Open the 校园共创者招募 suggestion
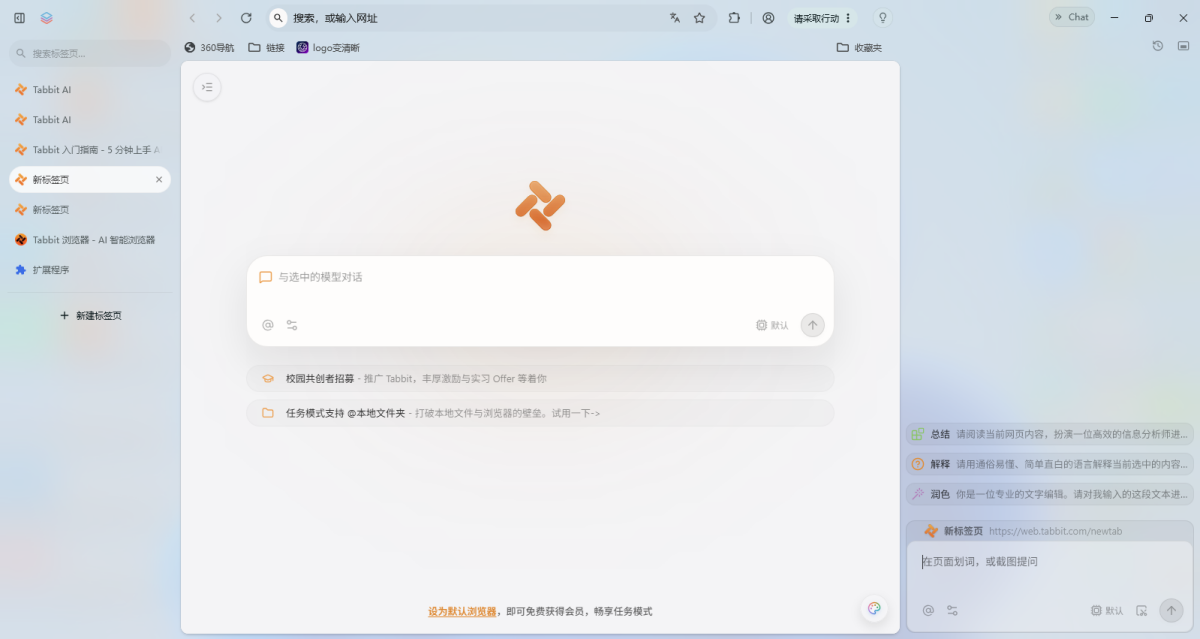This screenshot has height=639, width=1200. (x=540, y=379)
